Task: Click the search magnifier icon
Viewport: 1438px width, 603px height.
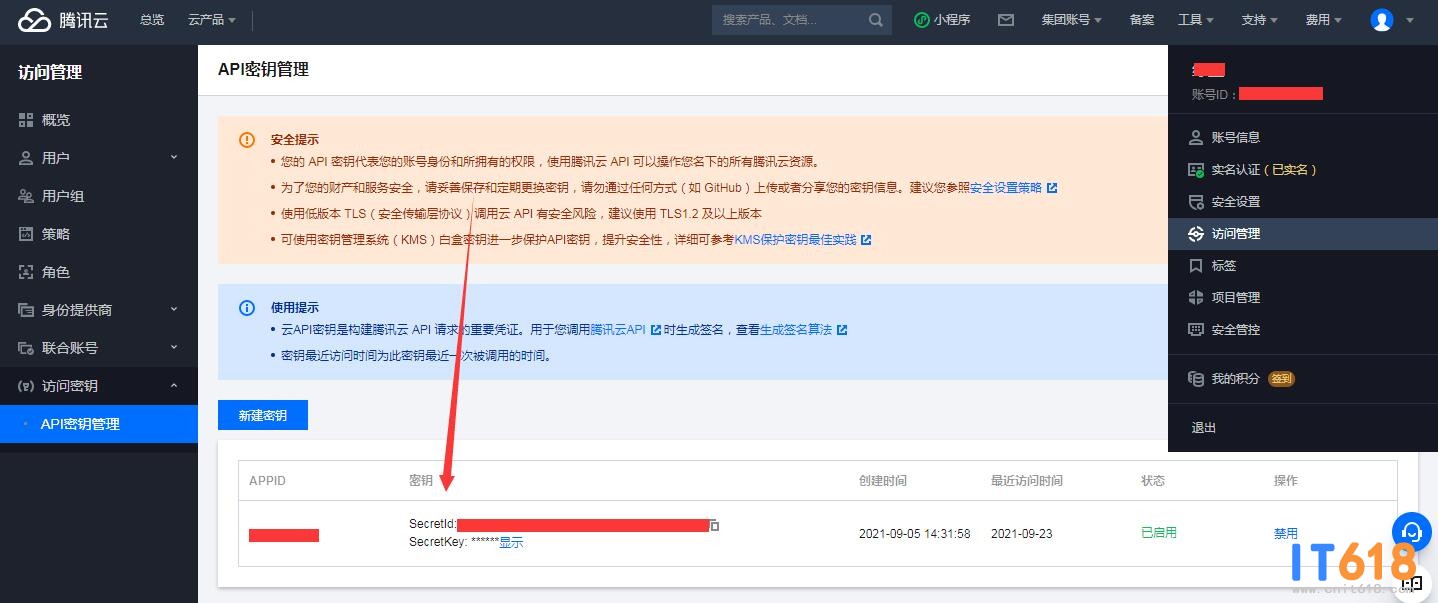Action: 876,20
